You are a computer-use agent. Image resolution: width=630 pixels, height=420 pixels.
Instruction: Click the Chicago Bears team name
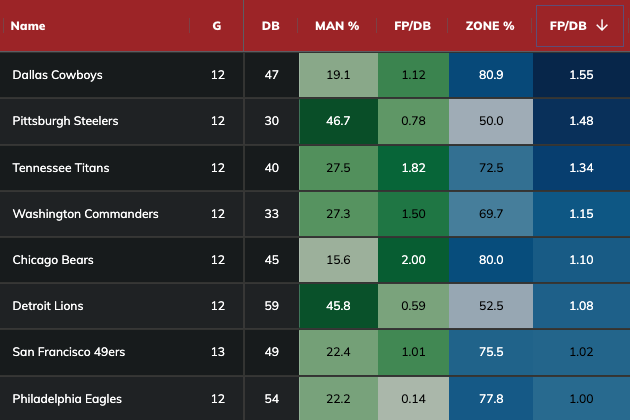coord(52,260)
